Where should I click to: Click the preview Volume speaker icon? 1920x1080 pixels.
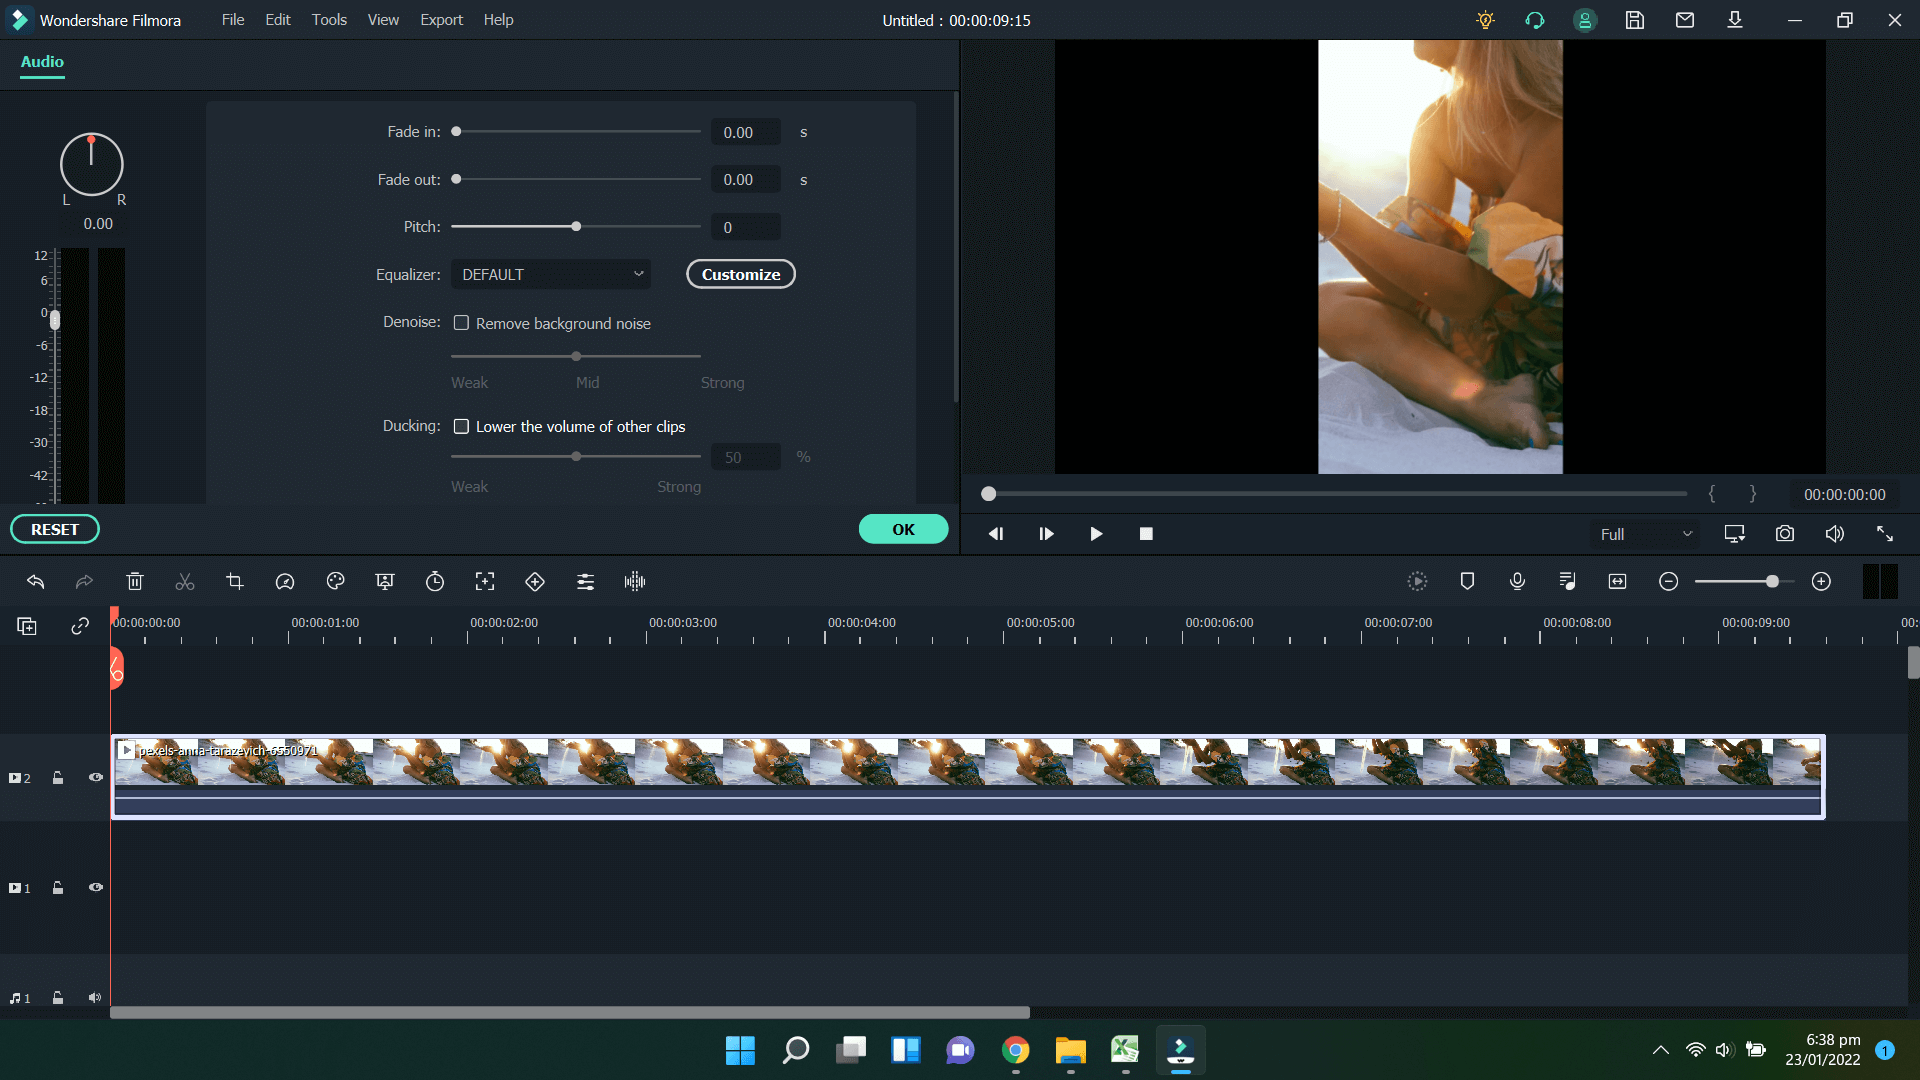pos(1835,534)
